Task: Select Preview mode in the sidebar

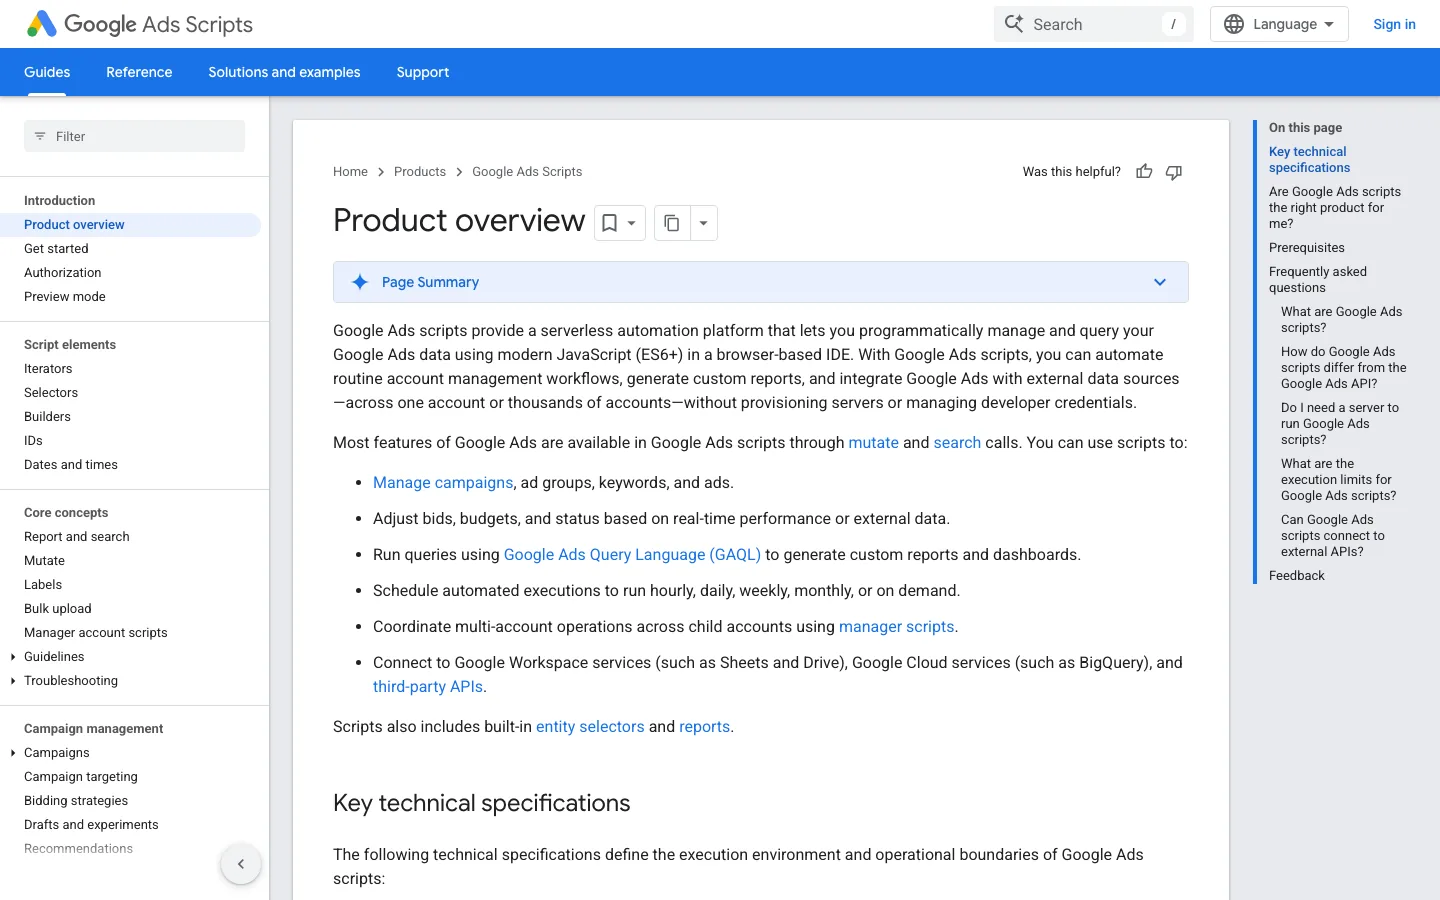Action: (64, 297)
